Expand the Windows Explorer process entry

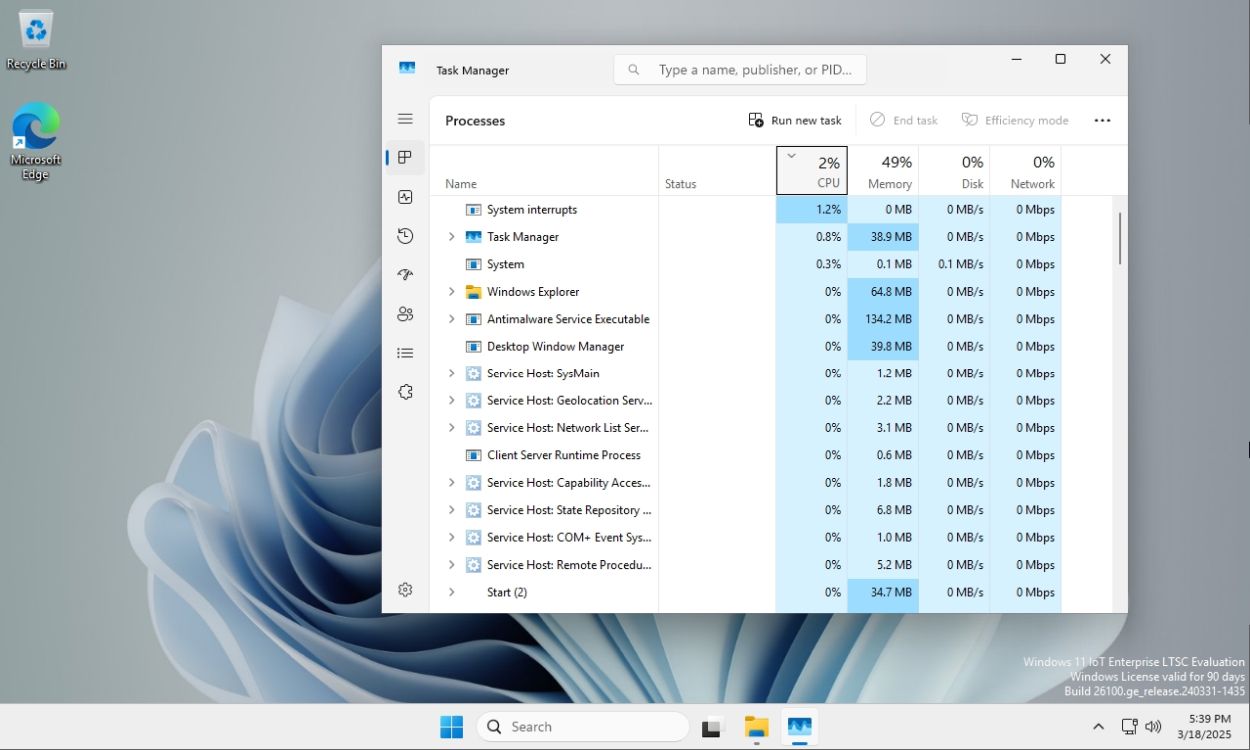(450, 291)
